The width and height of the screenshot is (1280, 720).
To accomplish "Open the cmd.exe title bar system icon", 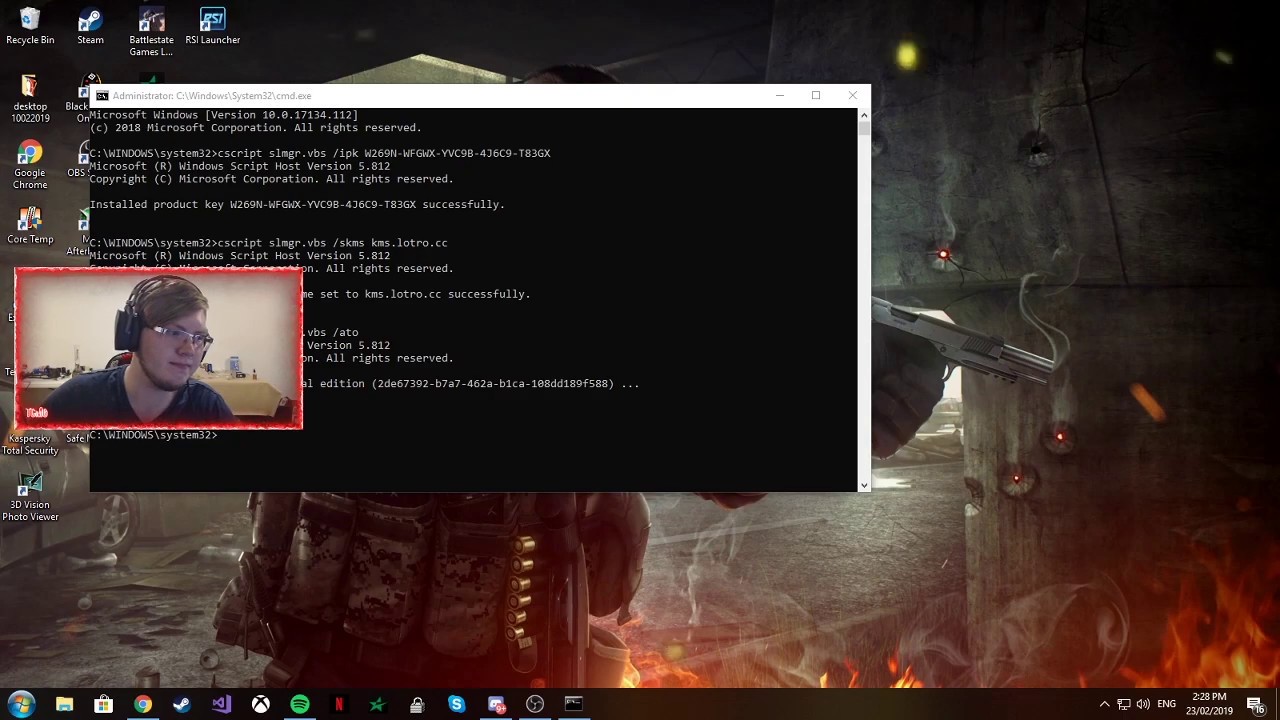I will click(x=102, y=96).
